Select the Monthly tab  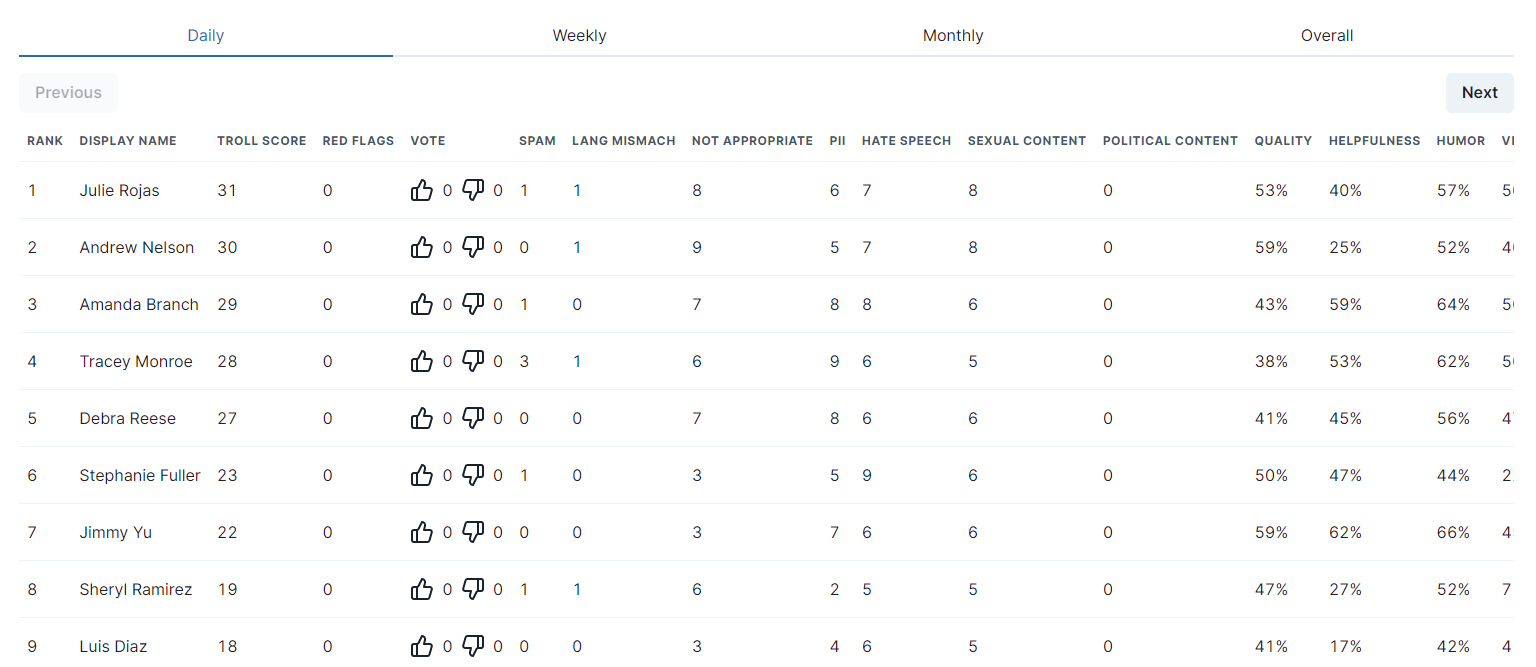953,36
